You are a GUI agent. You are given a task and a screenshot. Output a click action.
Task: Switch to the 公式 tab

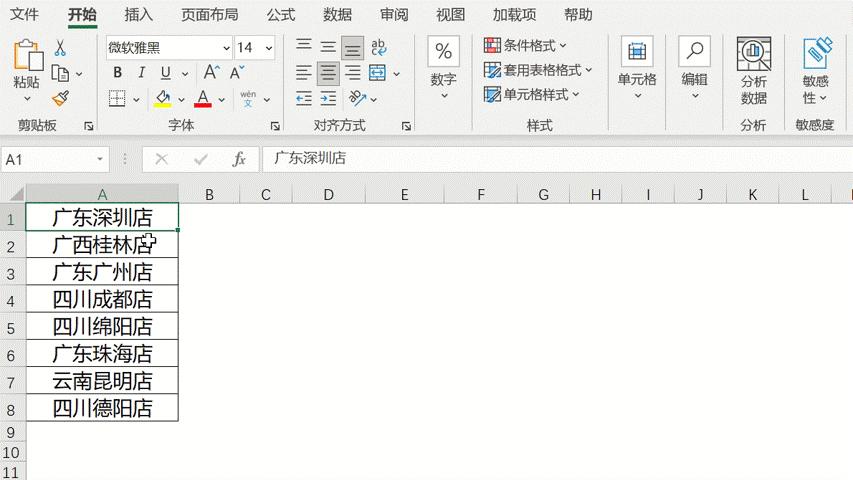coord(281,14)
